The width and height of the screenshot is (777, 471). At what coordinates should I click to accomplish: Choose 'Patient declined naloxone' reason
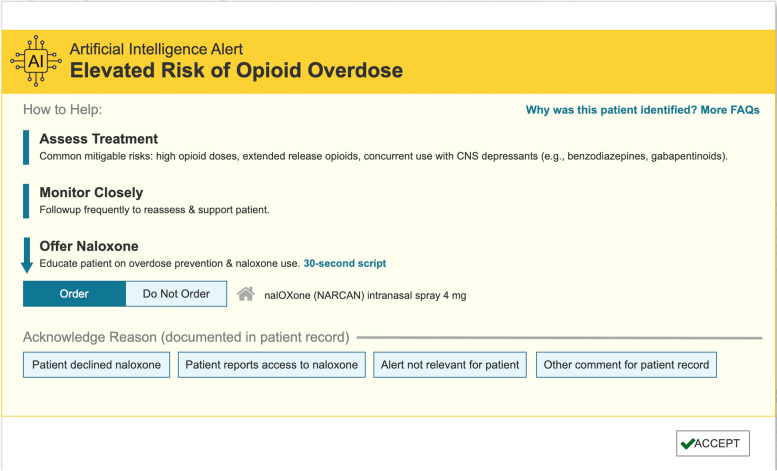click(96, 365)
